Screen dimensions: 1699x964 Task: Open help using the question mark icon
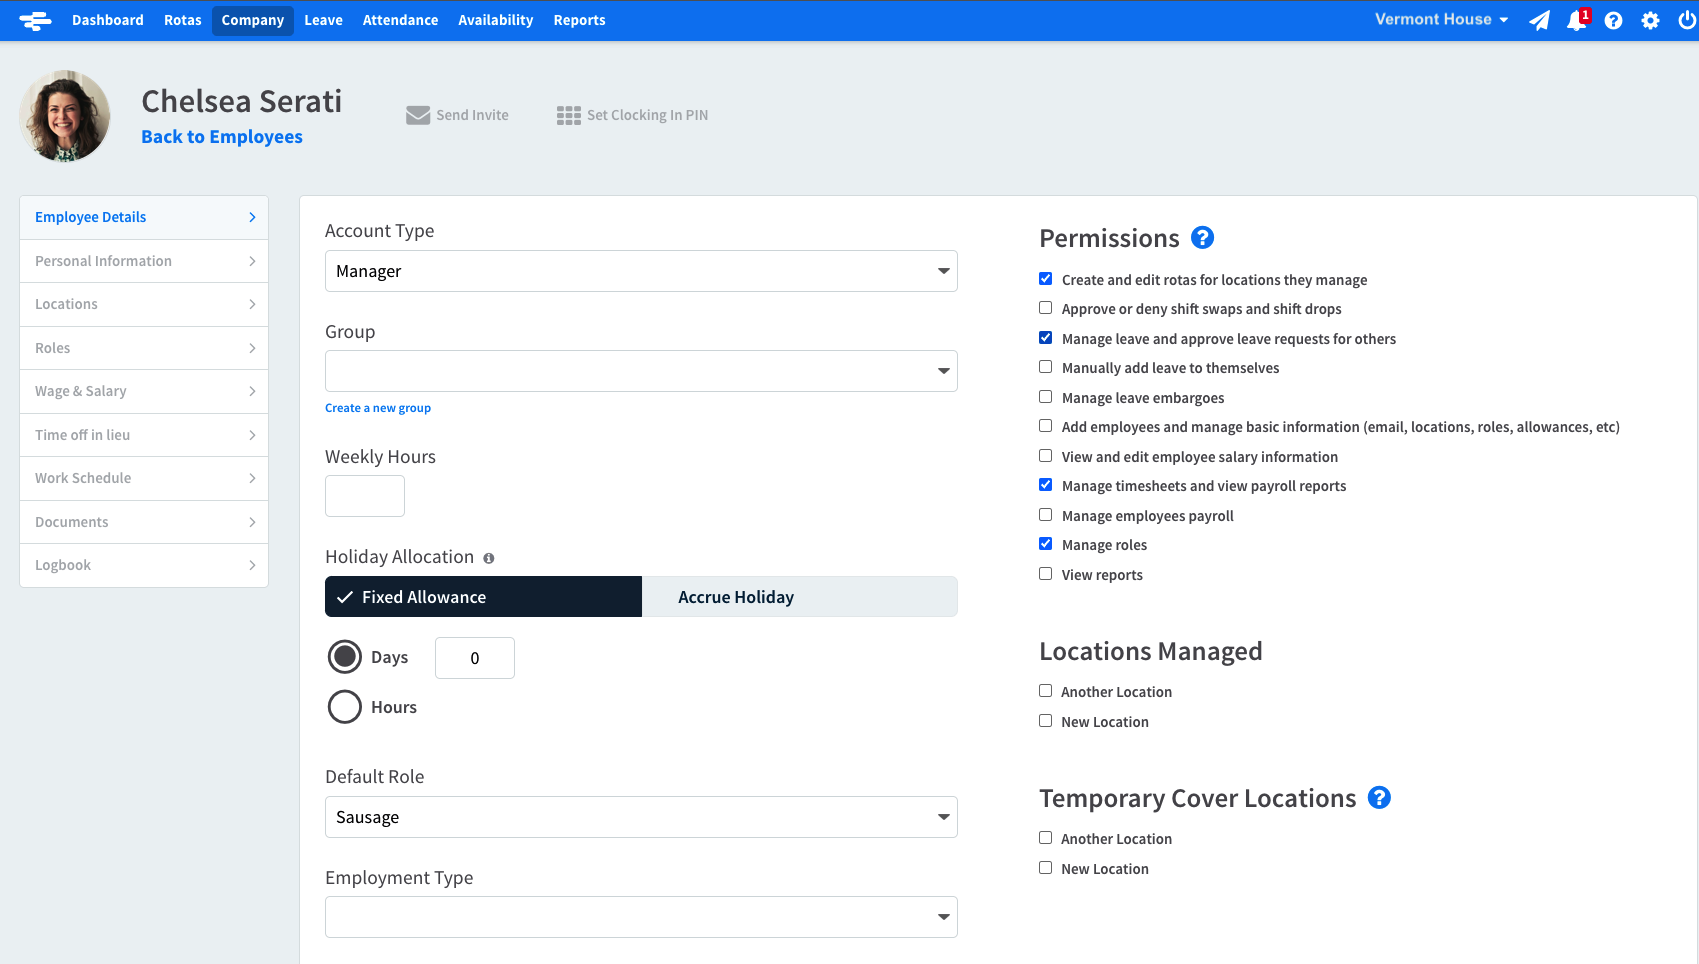[1613, 20]
